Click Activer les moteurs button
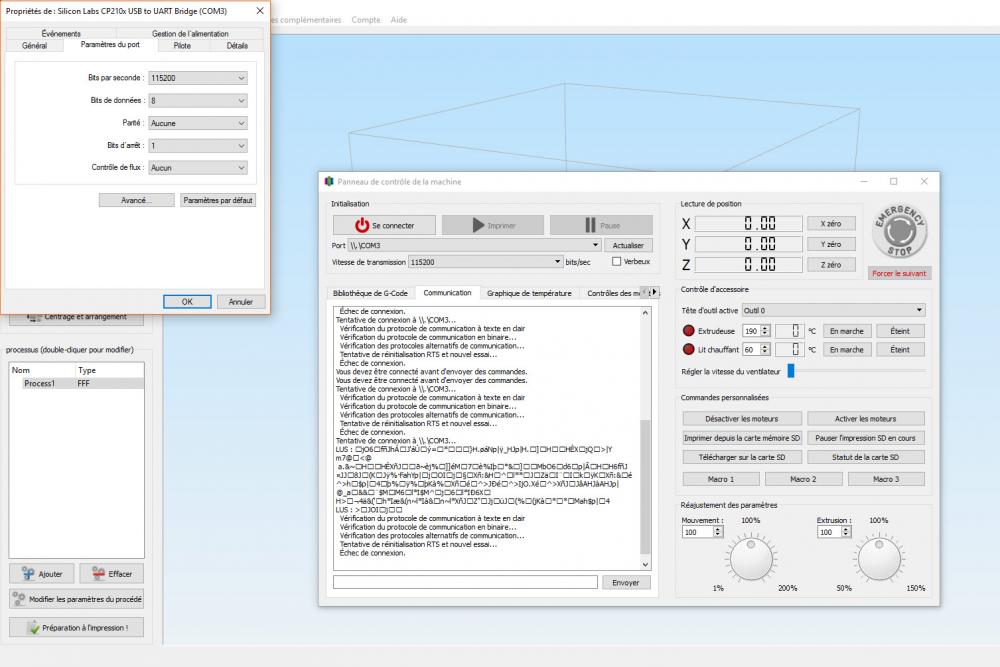Image resolution: width=1000 pixels, height=667 pixels. (x=865, y=419)
